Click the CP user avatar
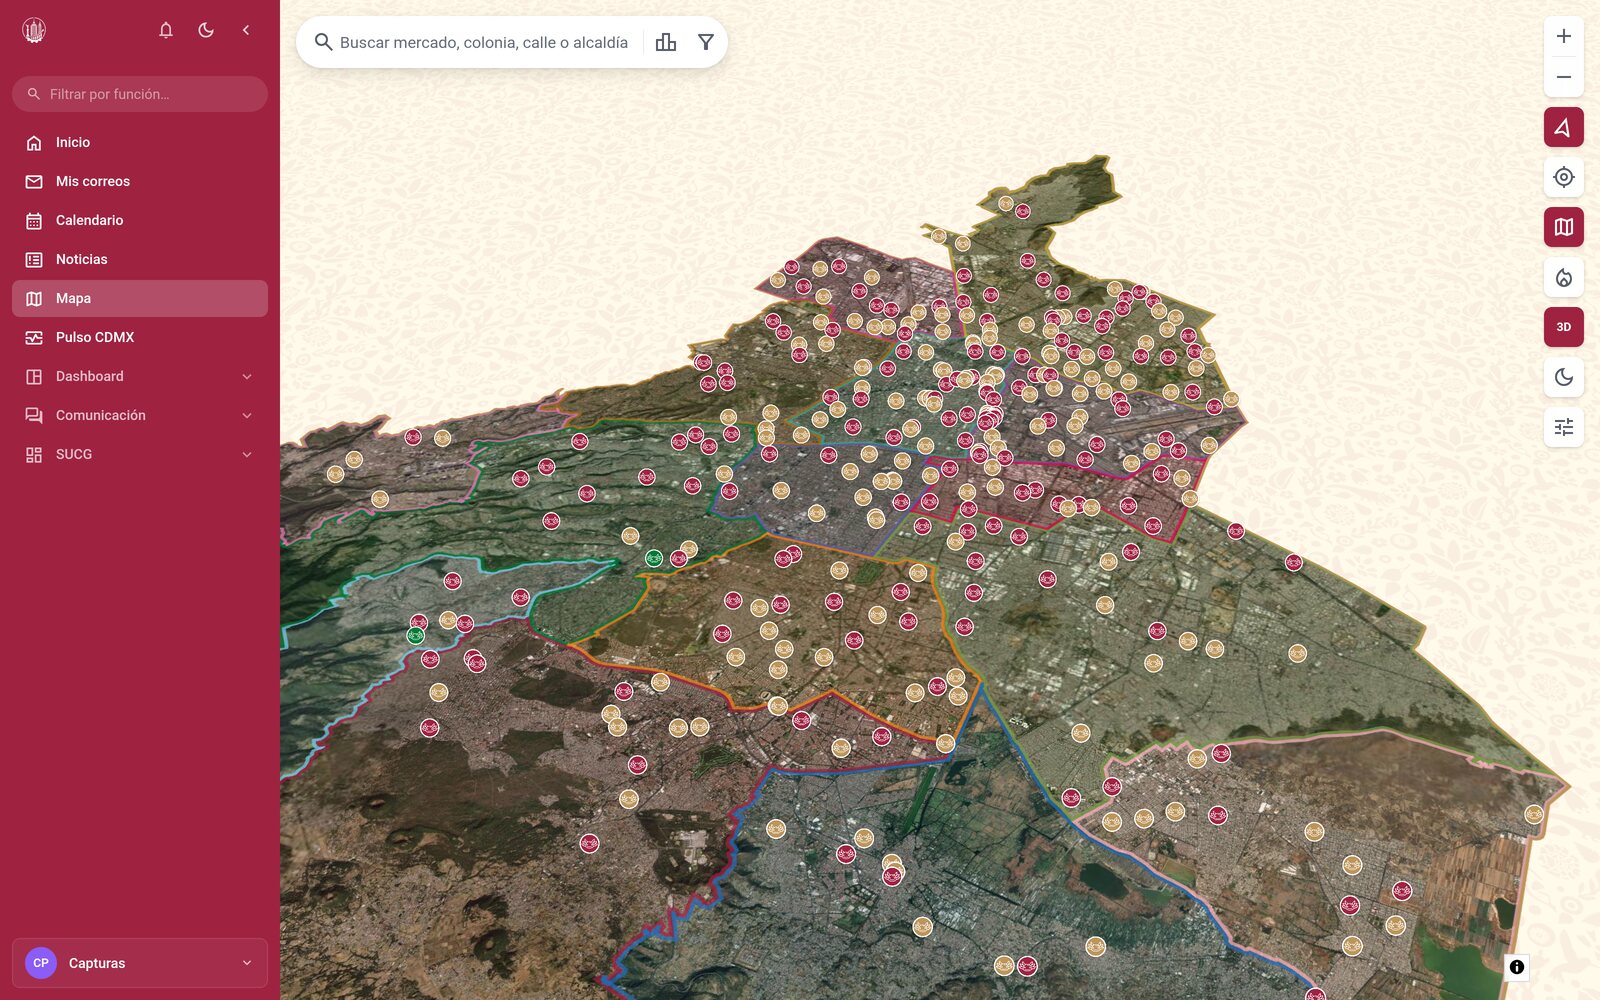This screenshot has width=1600, height=1000. point(41,963)
